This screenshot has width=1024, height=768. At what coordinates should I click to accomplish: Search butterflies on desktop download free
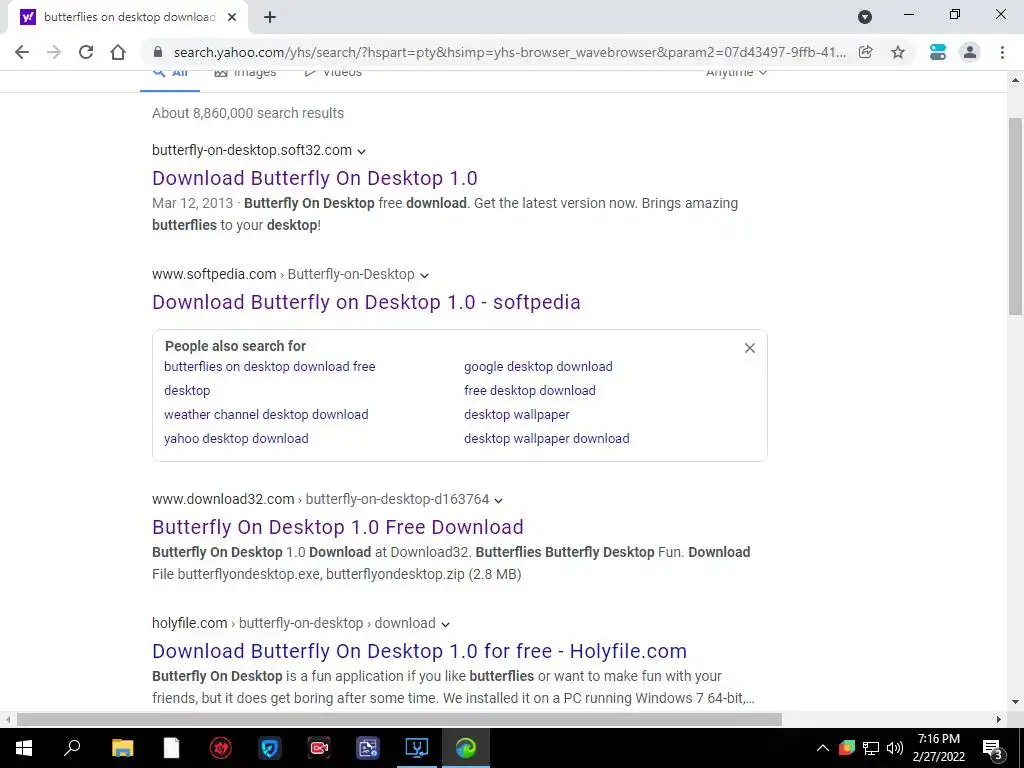point(270,366)
